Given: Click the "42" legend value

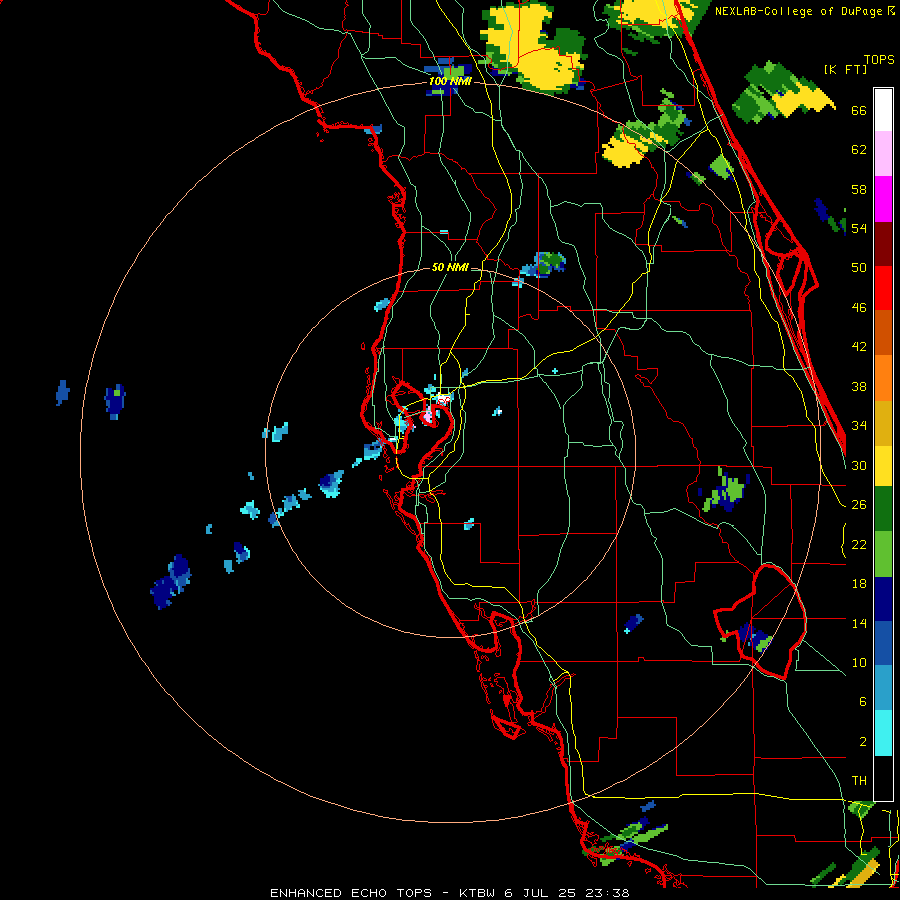Looking at the screenshot, I should [859, 347].
